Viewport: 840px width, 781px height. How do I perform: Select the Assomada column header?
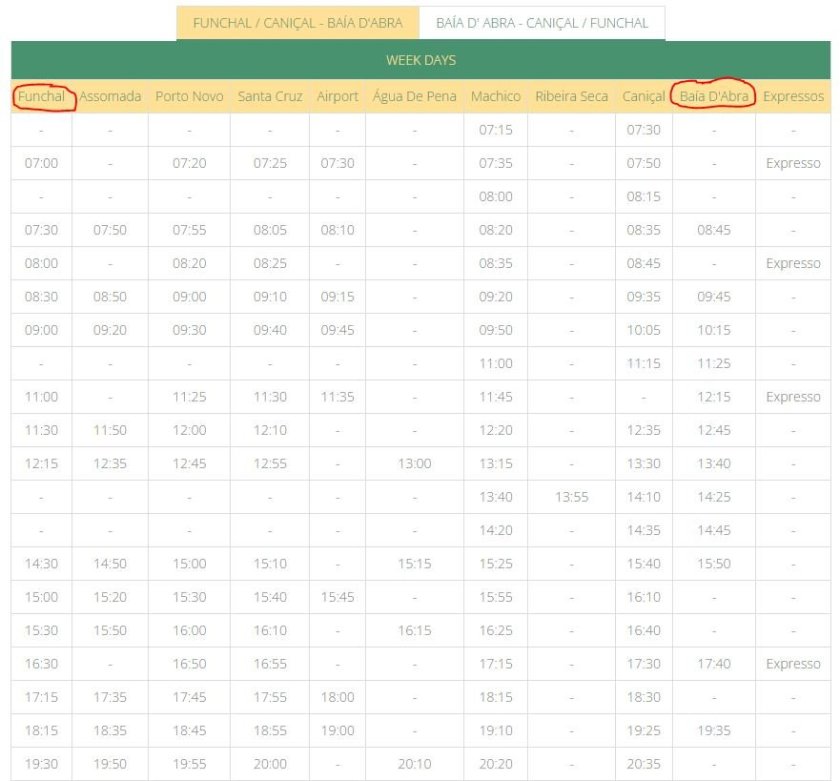(110, 97)
